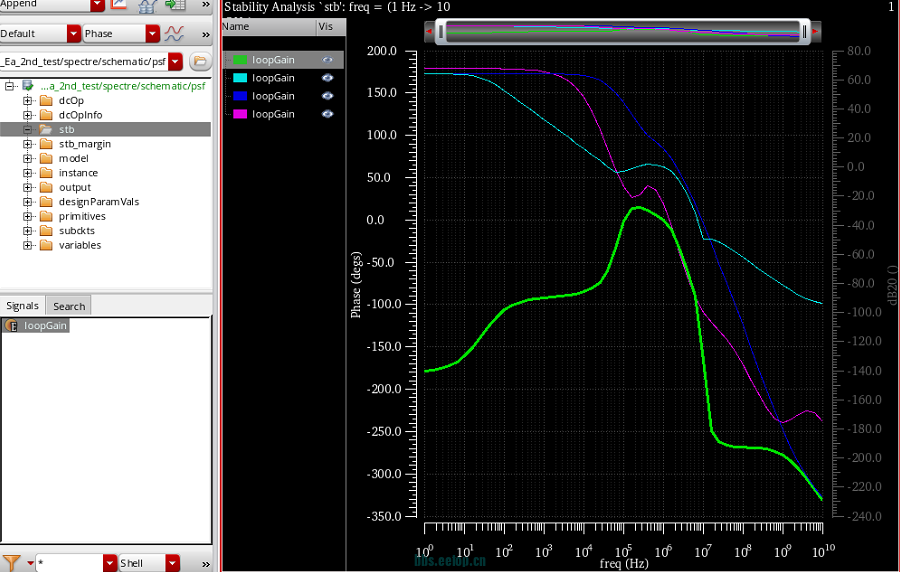Screen dimensions: 900x572
Task: Toggle visibility of blue loopGain trace
Action: point(327,96)
